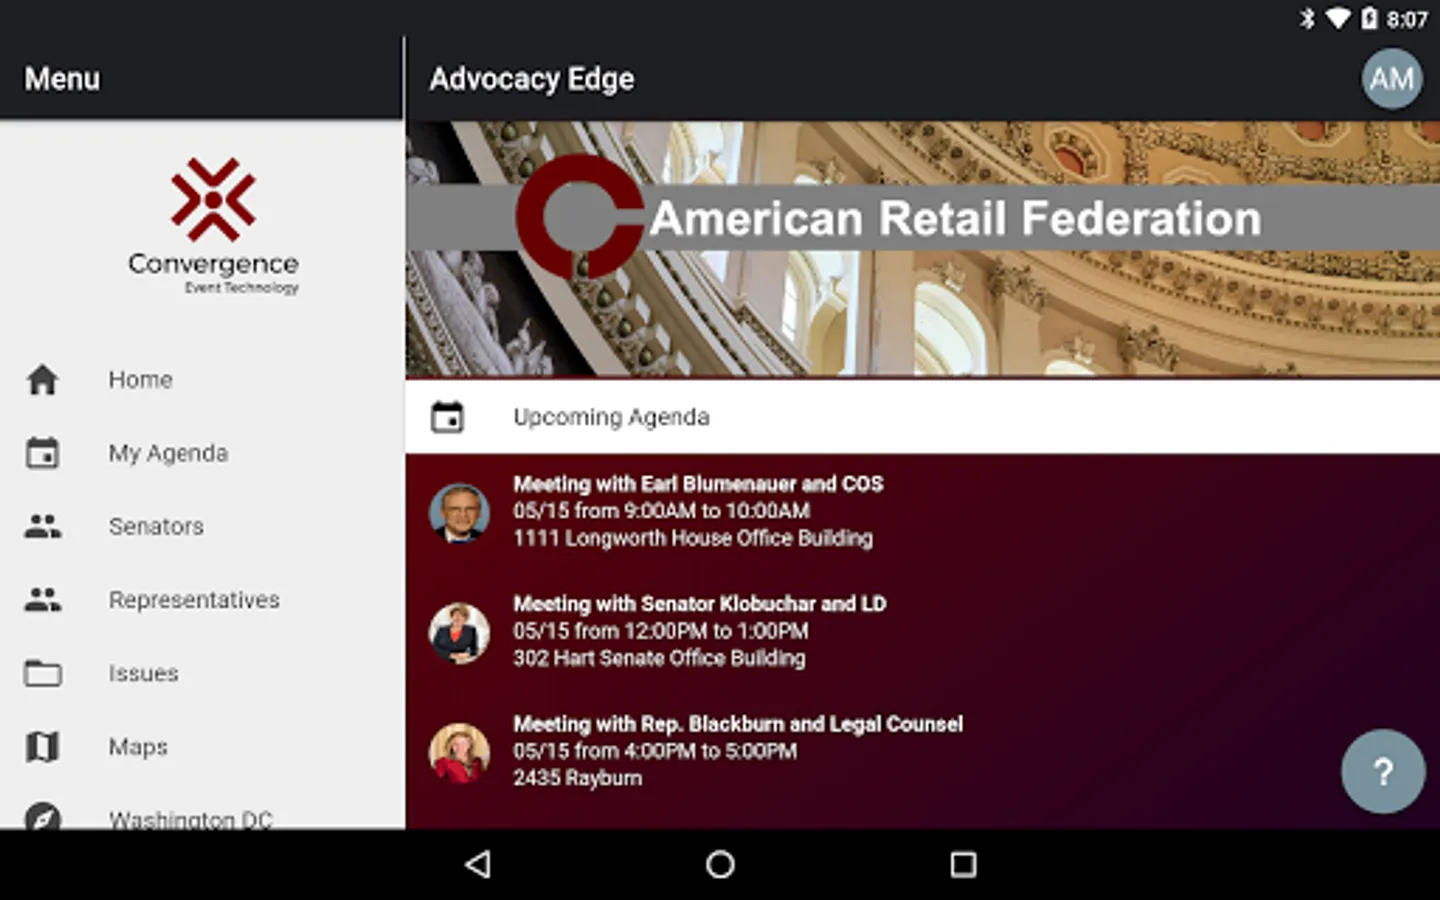Tap the Issues folder icon
This screenshot has width=1440, height=900.
42,673
